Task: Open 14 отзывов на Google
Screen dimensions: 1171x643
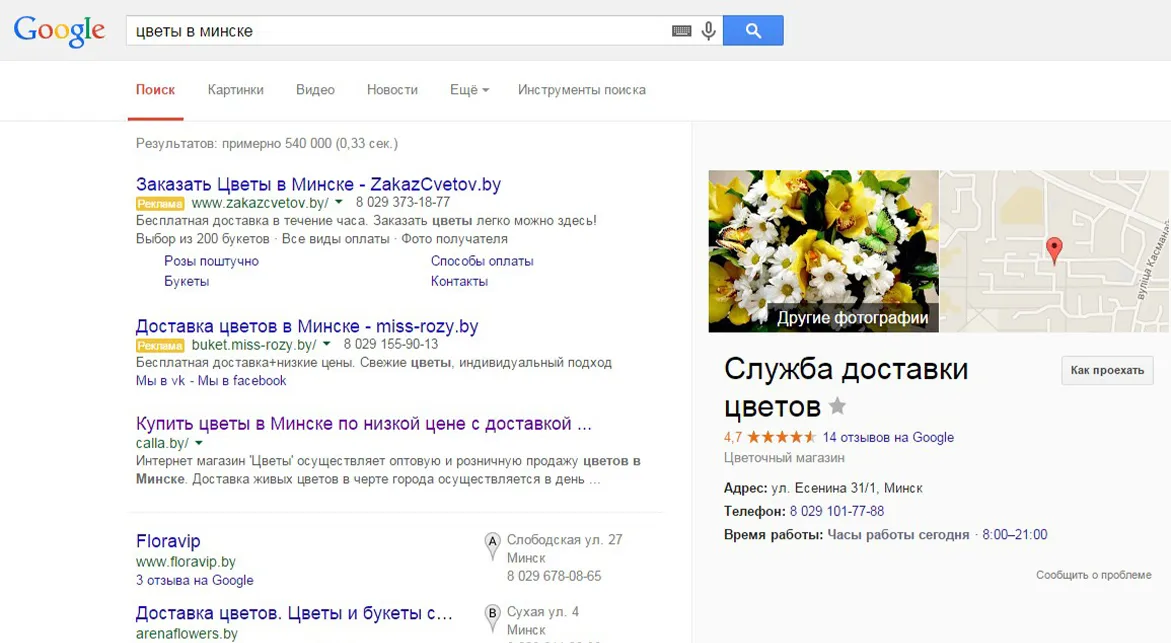Action: (888, 437)
